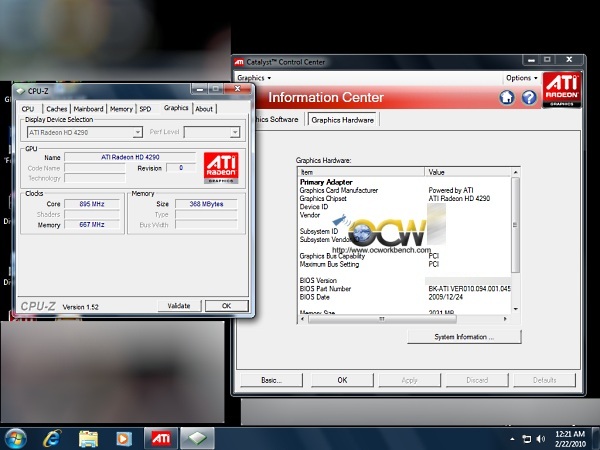600x450 pixels.
Task: Expand the Display Device Selection dropdown
Action: click(x=85, y=132)
